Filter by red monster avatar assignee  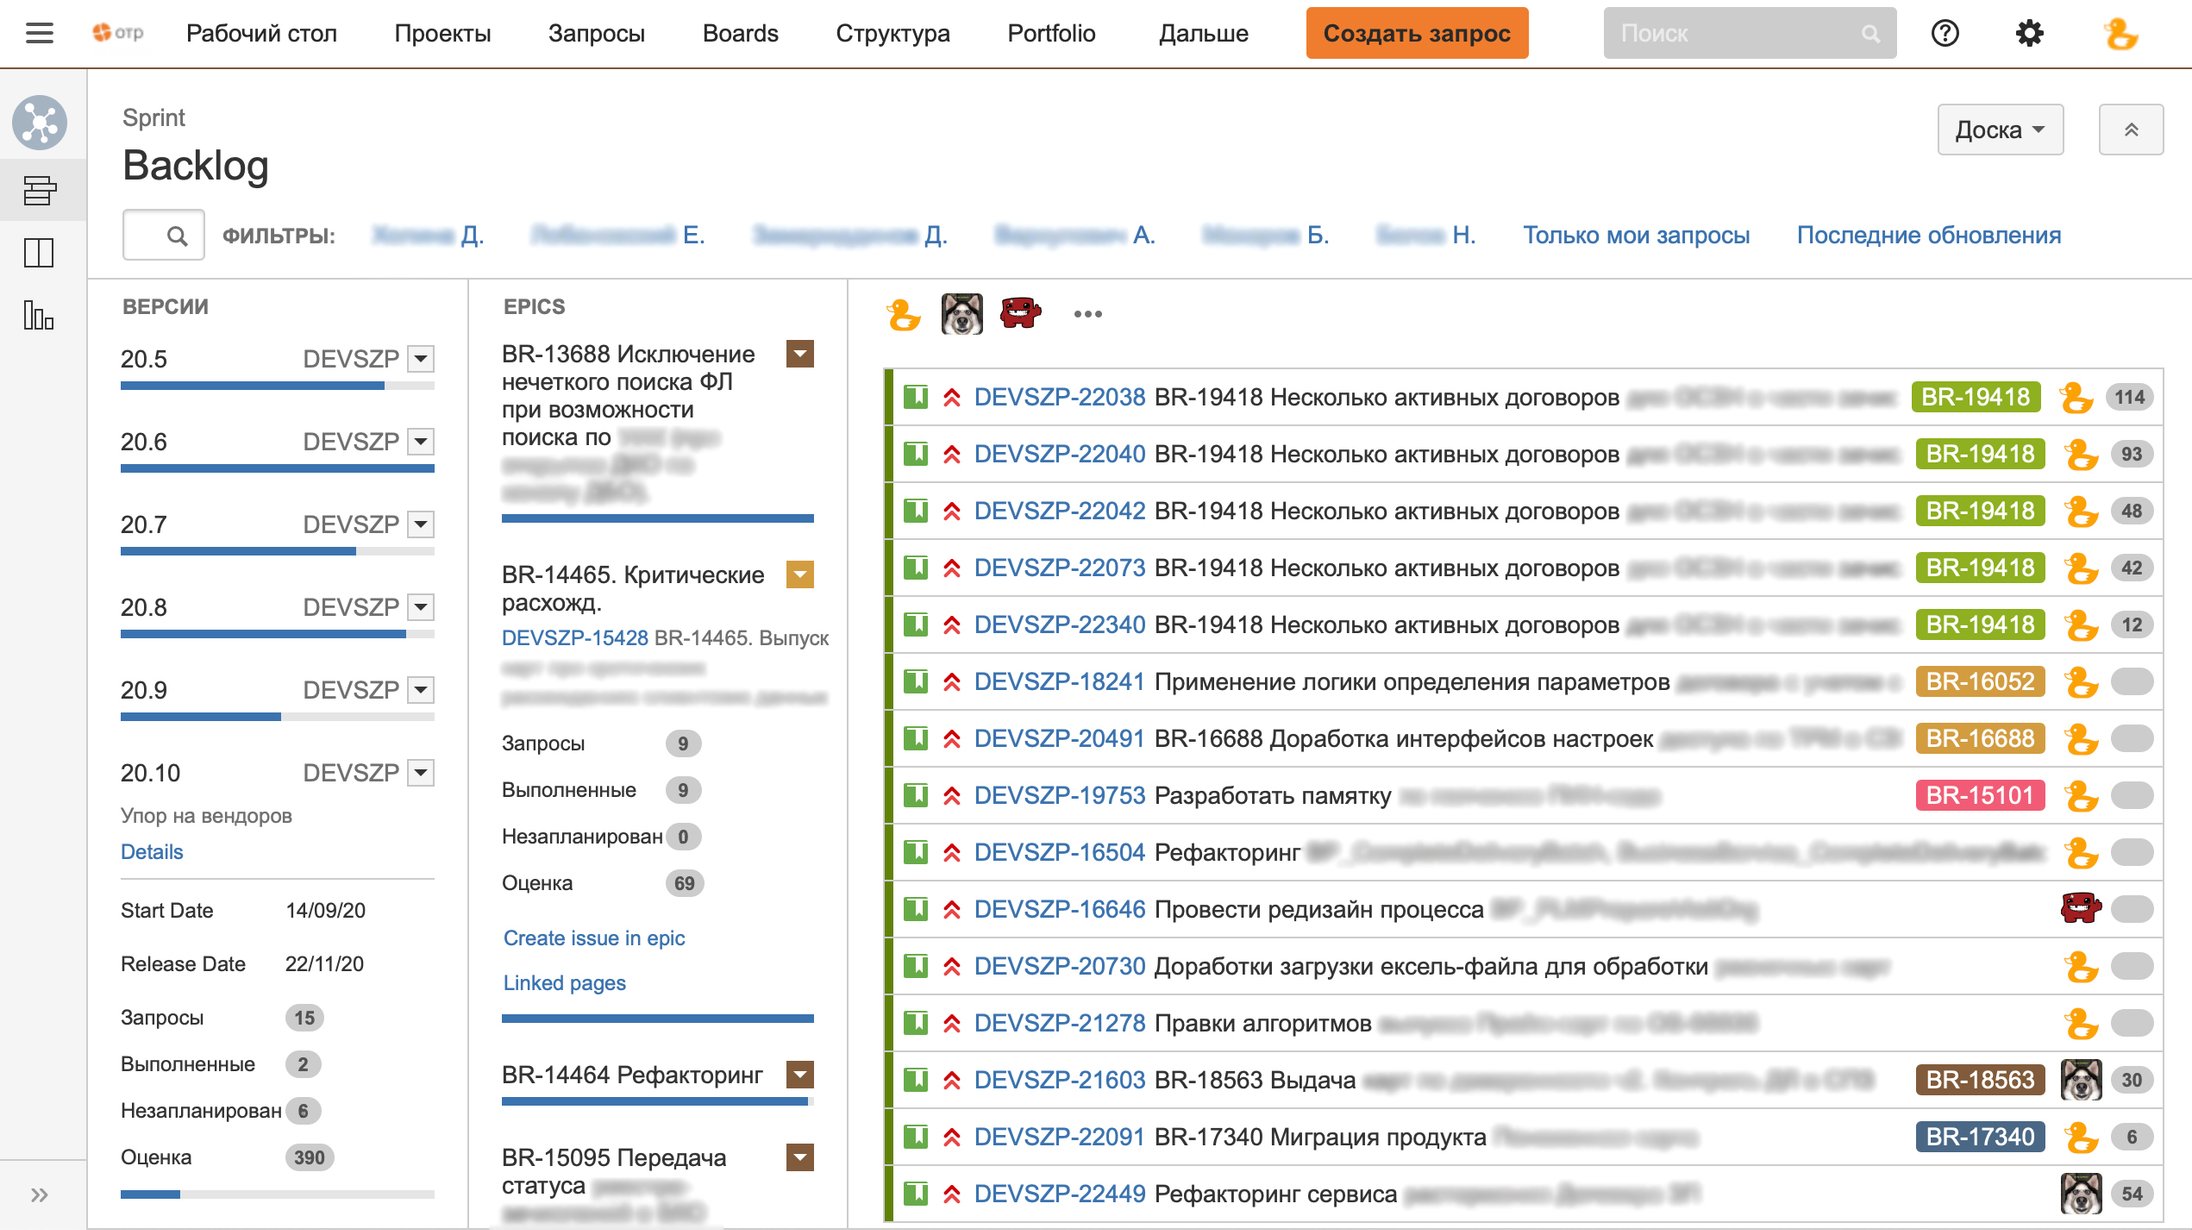(1020, 313)
